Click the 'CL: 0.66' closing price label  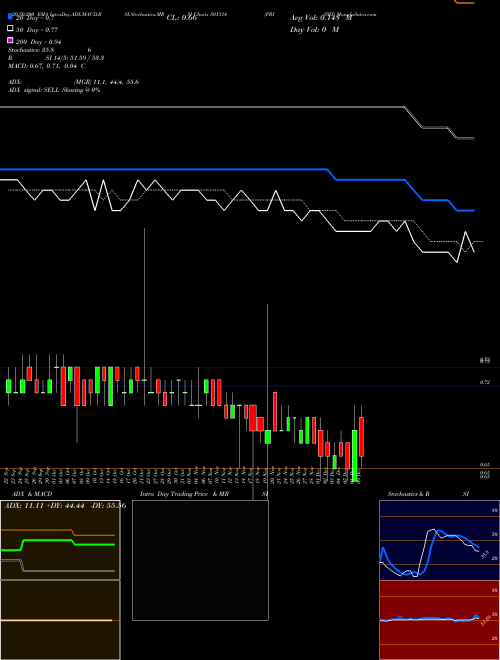coord(182,18)
